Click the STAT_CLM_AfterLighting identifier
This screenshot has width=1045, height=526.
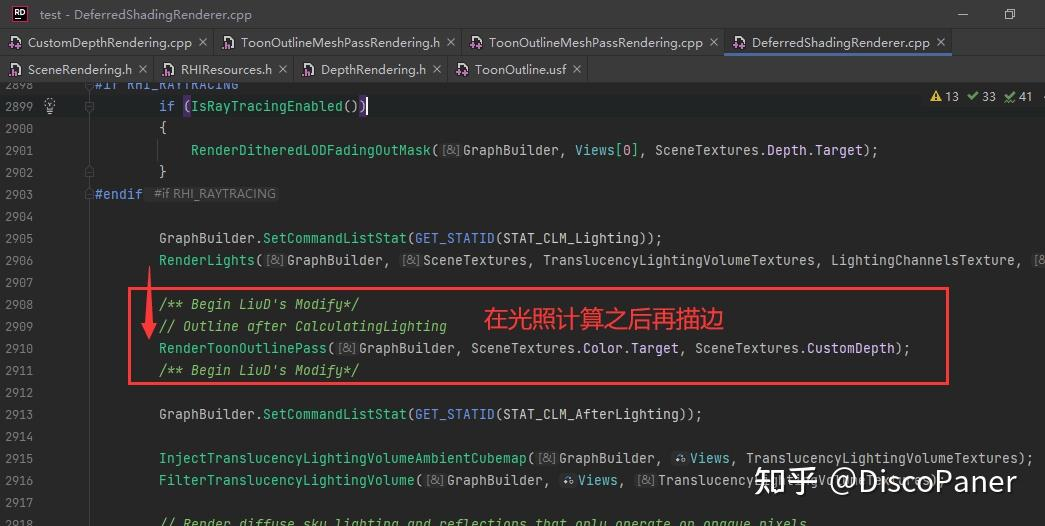[x=591, y=415]
